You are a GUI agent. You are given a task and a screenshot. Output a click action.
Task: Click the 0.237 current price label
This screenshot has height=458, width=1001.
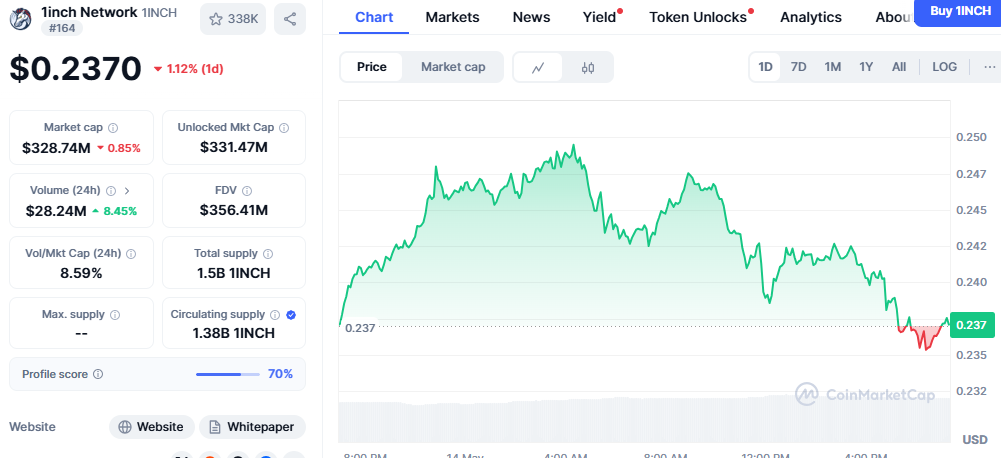pos(972,325)
